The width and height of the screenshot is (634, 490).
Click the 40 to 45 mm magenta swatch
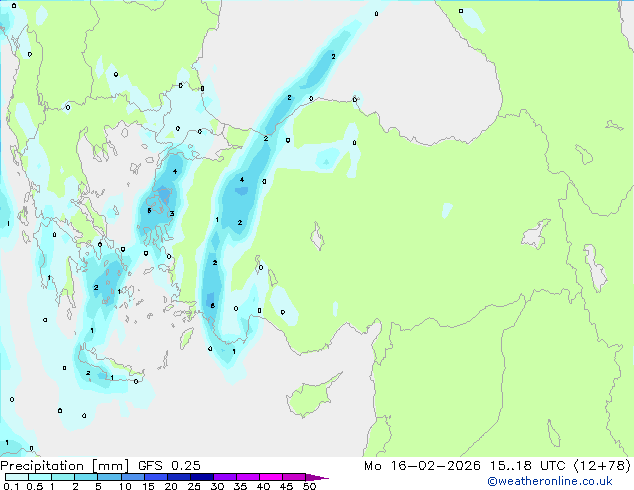(x=271, y=477)
